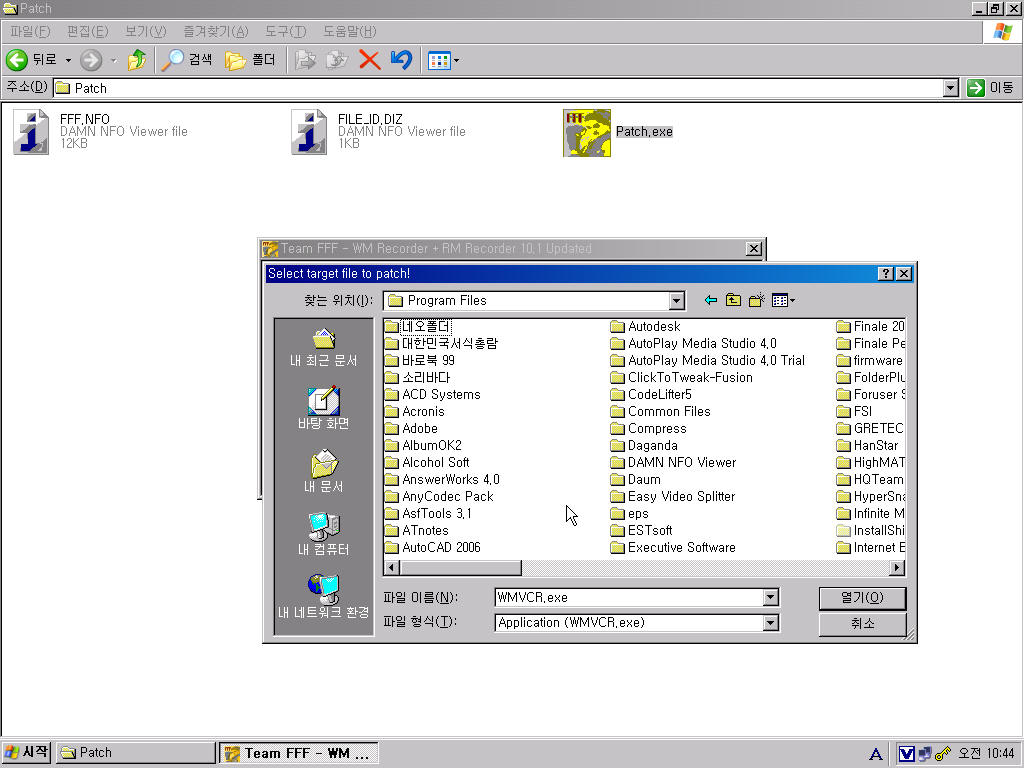Open 내 최근 문서 in the places bar

tap(323, 347)
